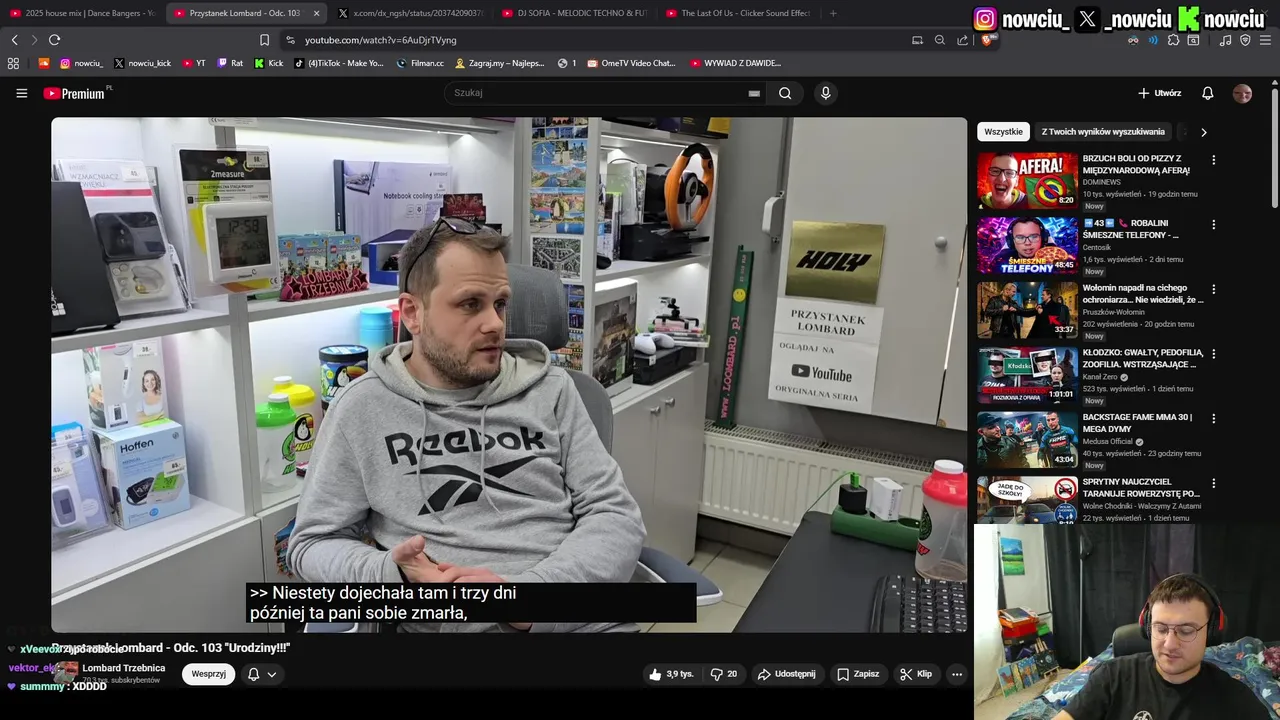Open the Lombard Trzebnica channel avatar
Viewport: 1280px width, 720px height.
pyautogui.click(x=66, y=673)
